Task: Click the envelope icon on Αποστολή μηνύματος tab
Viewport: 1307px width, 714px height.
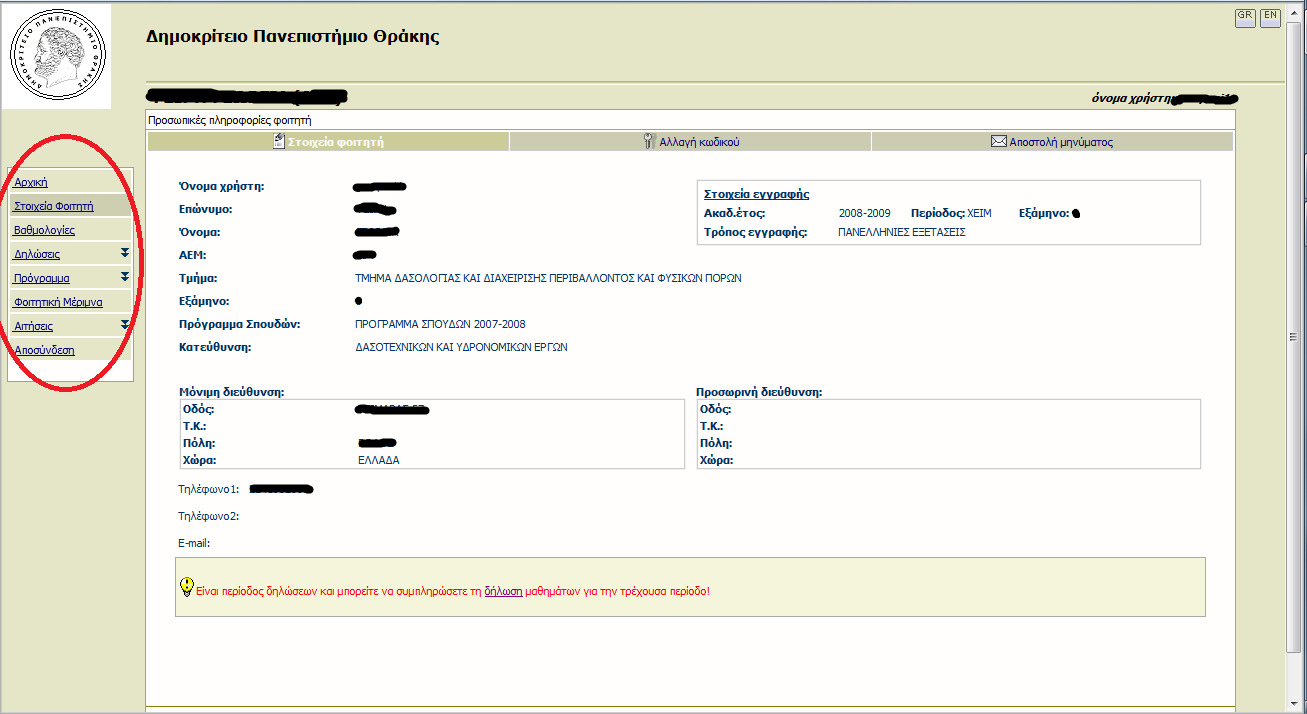Action: [x=998, y=142]
